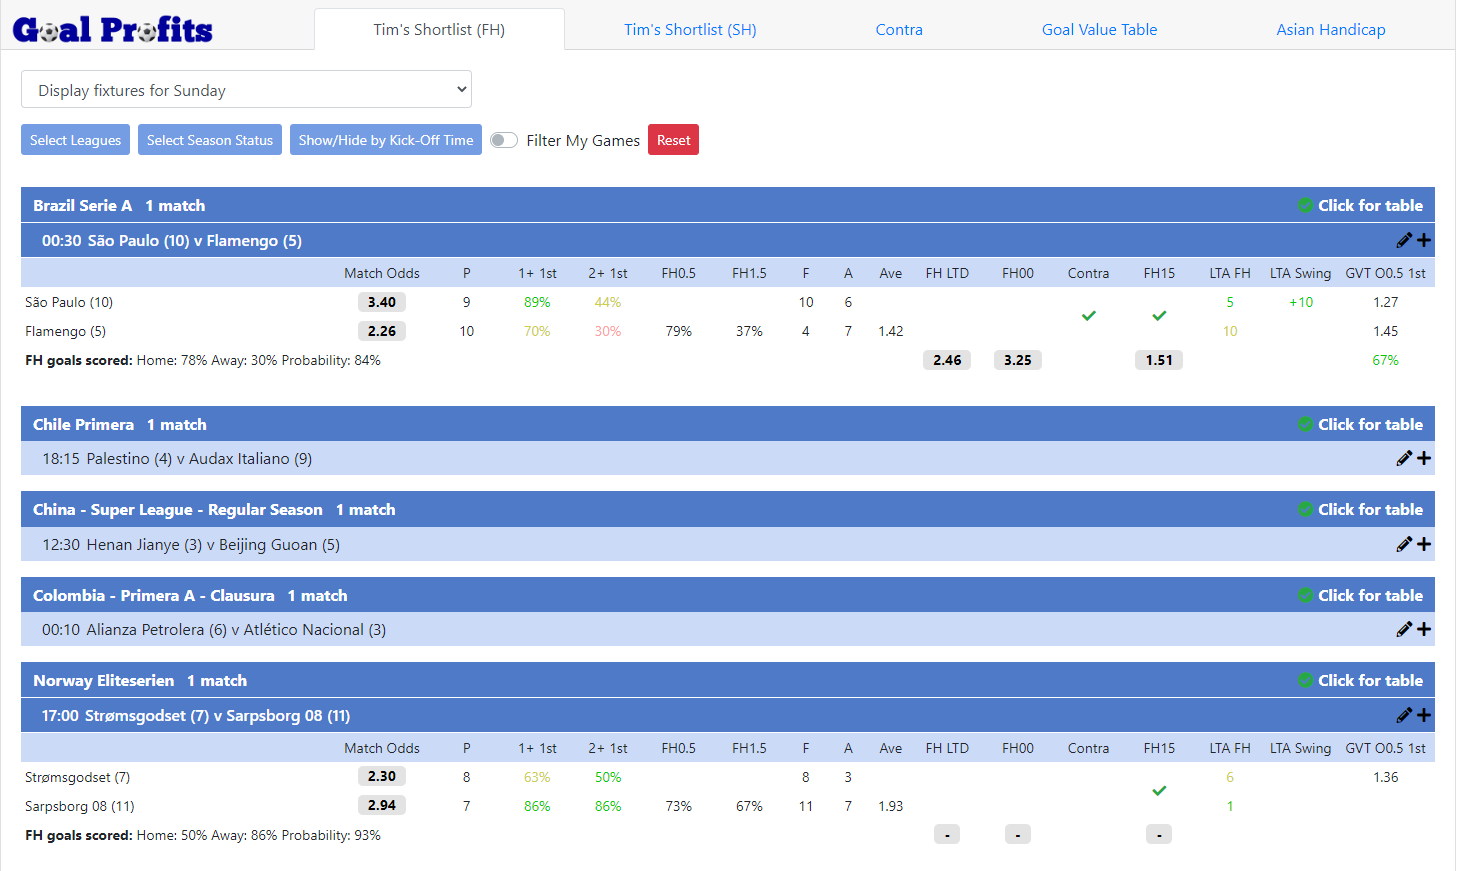Click the Contra checkmark in São Paulo match
The height and width of the screenshot is (871, 1457).
click(x=1089, y=316)
